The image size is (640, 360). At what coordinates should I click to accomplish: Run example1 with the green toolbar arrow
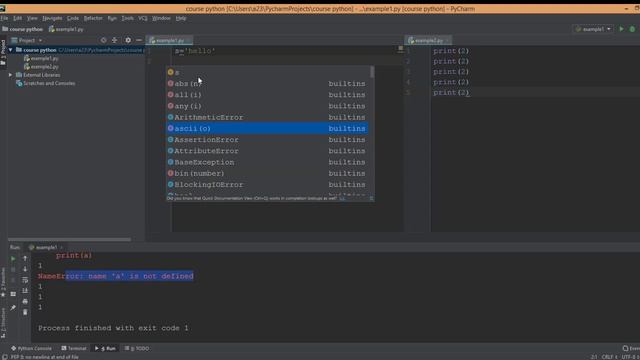621,29
